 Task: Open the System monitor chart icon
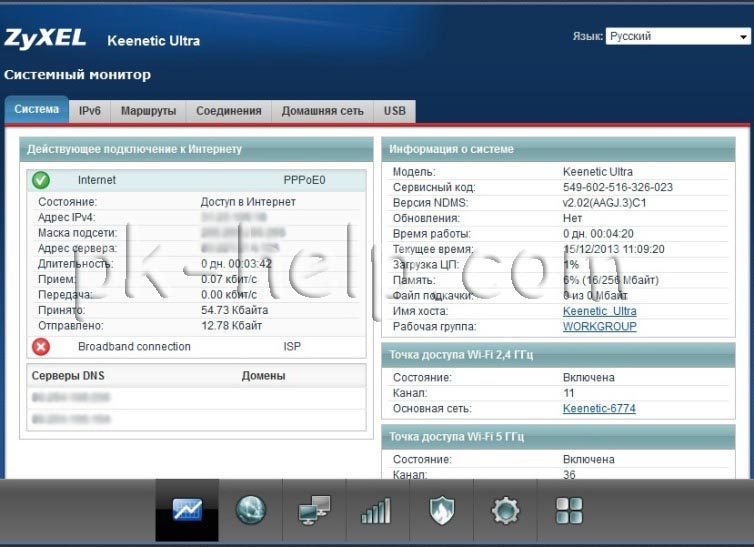(187, 510)
